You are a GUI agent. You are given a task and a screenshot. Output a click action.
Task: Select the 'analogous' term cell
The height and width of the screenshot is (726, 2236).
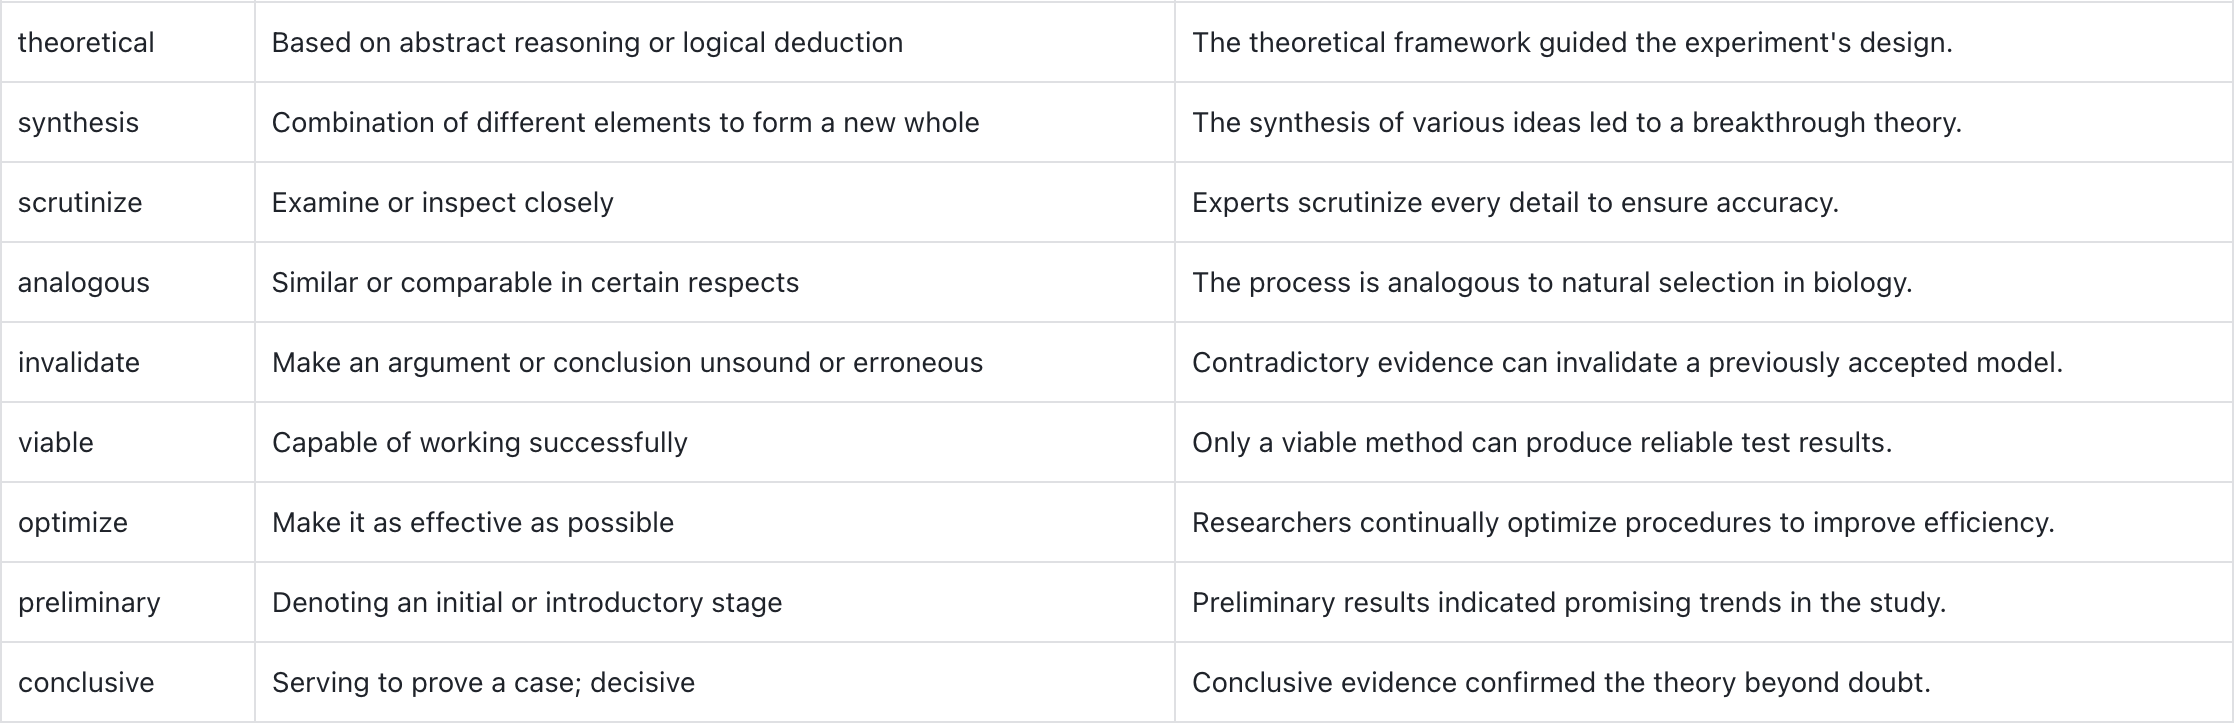(x=128, y=282)
